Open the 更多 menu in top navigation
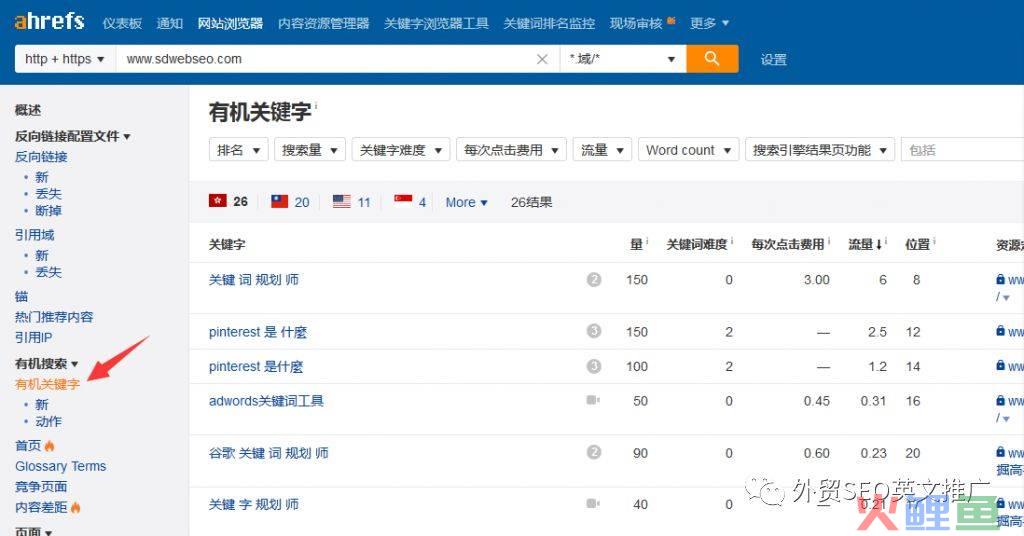Image resolution: width=1024 pixels, height=536 pixels. [709, 24]
